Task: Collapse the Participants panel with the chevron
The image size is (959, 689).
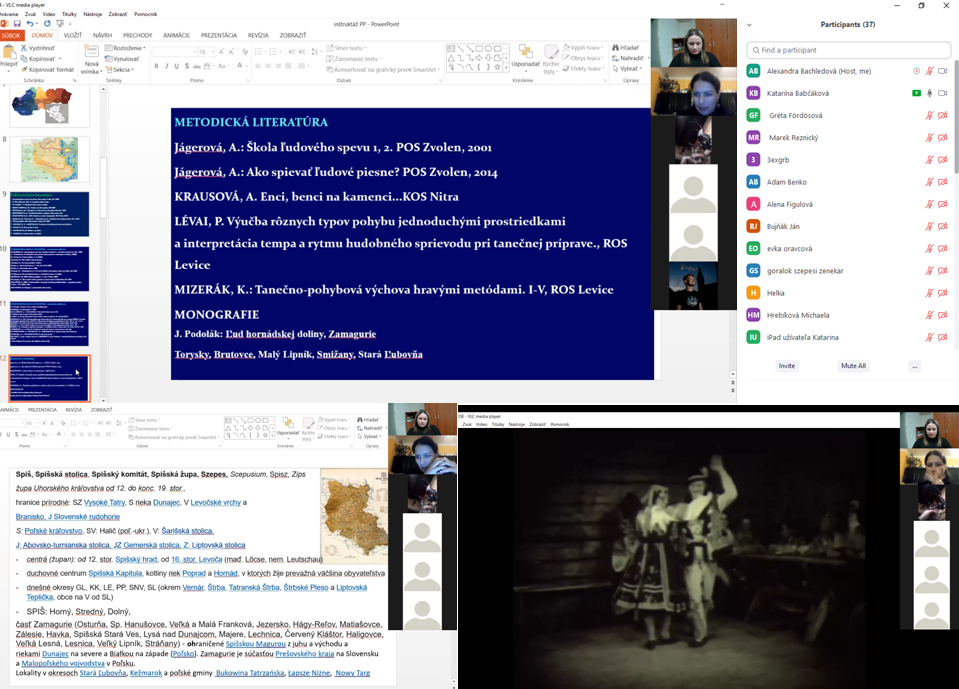Action: tap(751, 24)
